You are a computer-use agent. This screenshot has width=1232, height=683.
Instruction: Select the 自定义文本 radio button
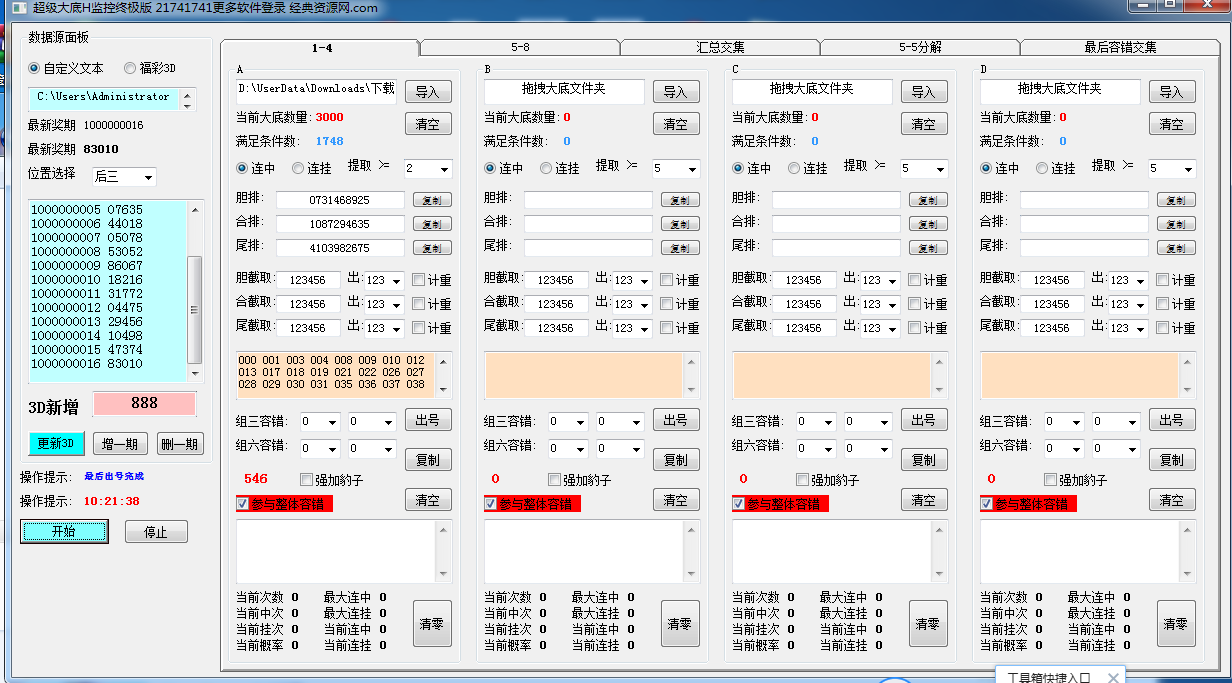coord(66,68)
